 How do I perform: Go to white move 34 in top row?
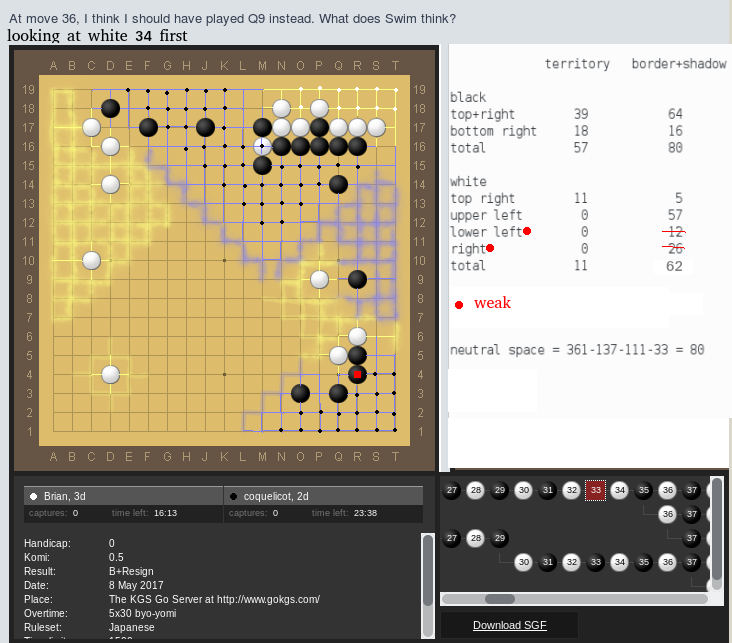pyautogui.click(x=619, y=490)
